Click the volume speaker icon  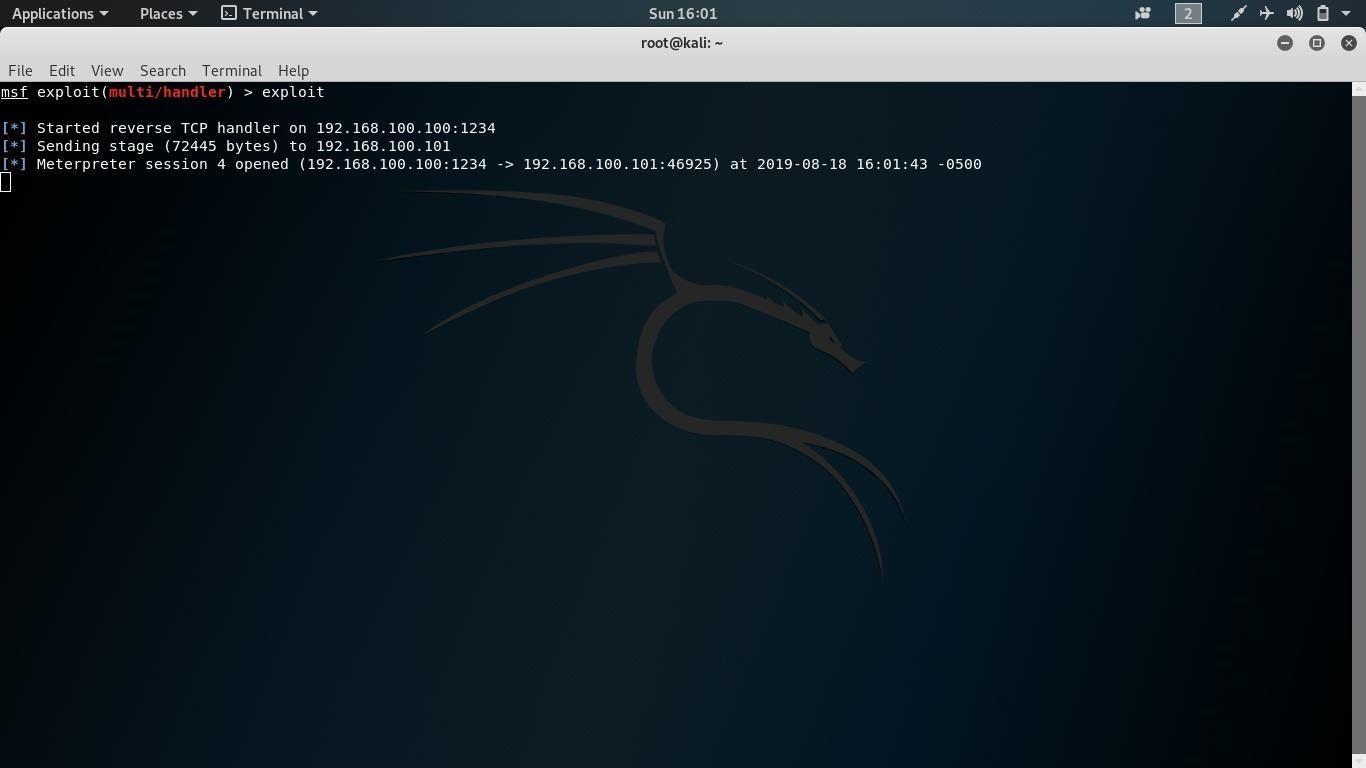[x=1294, y=13]
